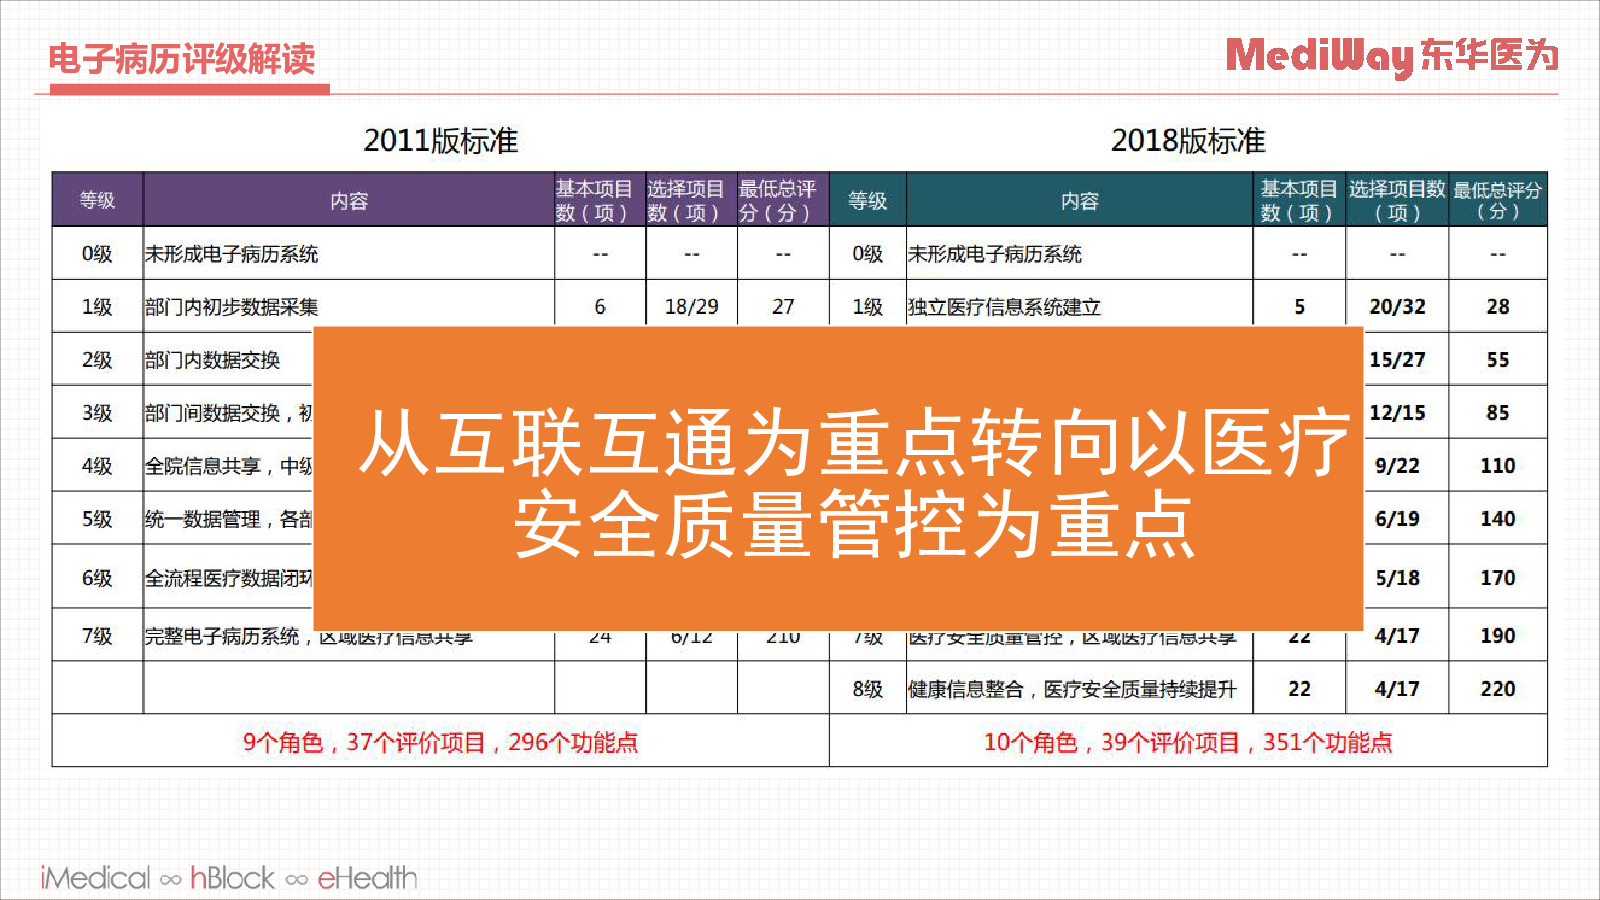
Task: Click the "220" score cell
Action: pos(1498,688)
